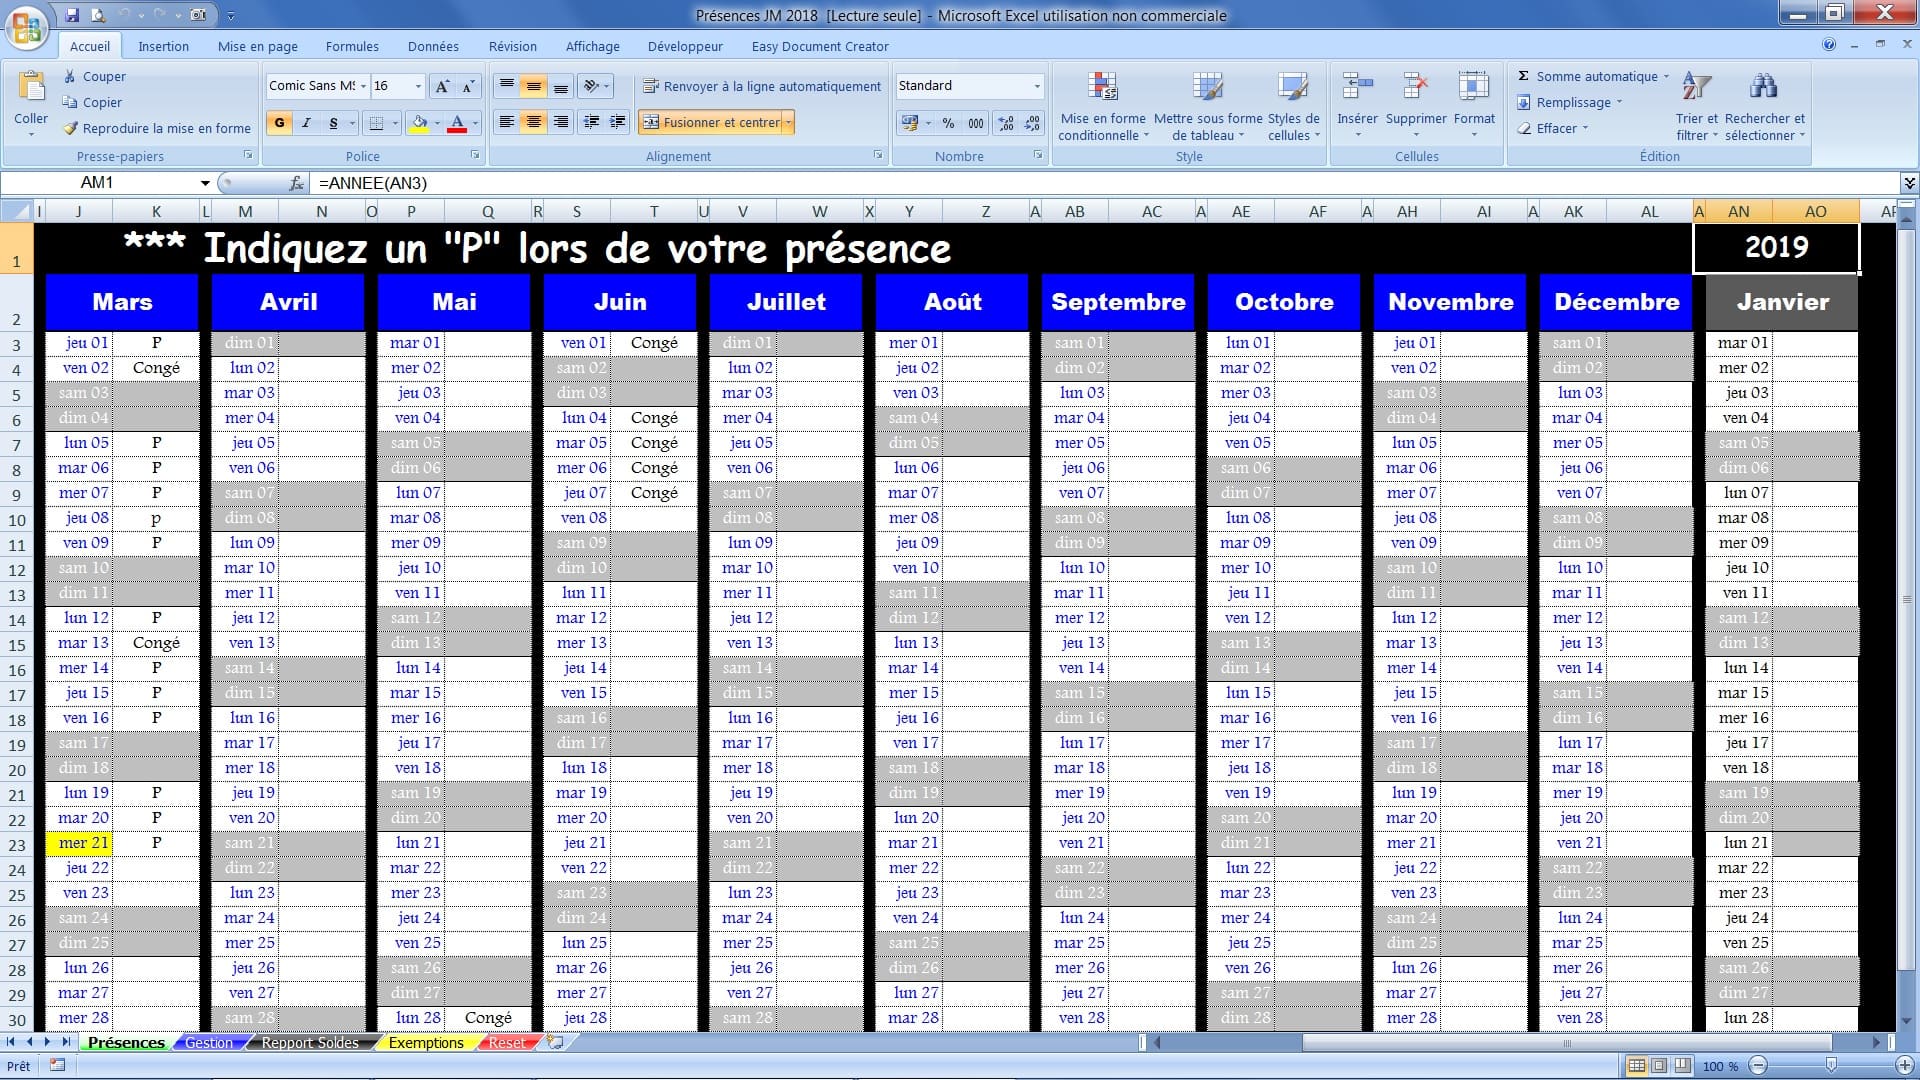Toggle center horizontal alignment button

click(534, 122)
